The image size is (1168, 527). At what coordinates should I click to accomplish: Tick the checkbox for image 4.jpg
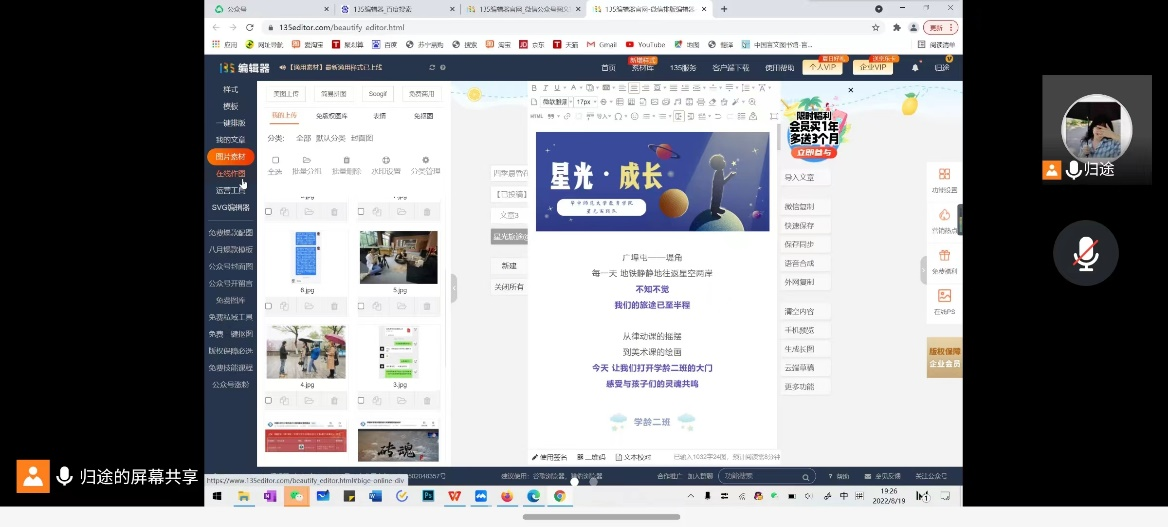pyautogui.click(x=268, y=400)
